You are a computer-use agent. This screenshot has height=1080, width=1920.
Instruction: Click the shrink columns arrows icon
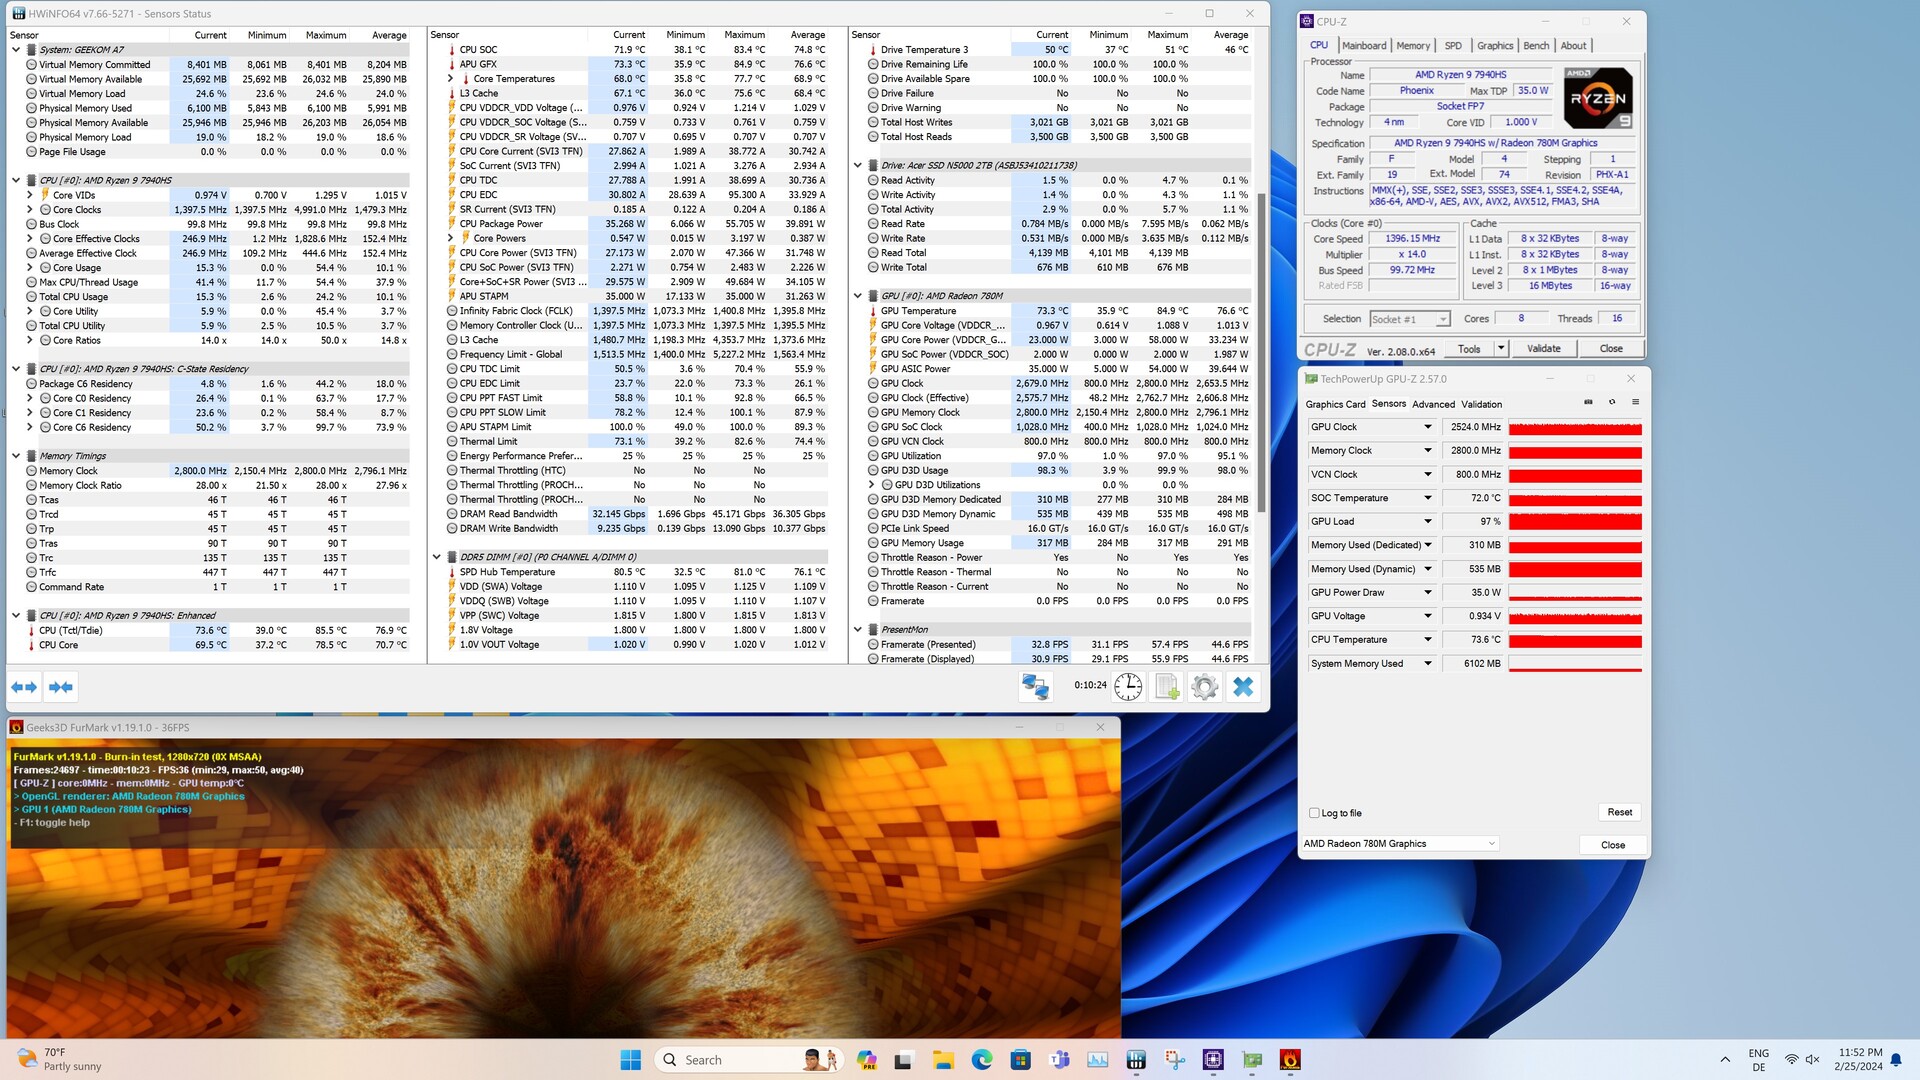pyautogui.click(x=61, y=687)
